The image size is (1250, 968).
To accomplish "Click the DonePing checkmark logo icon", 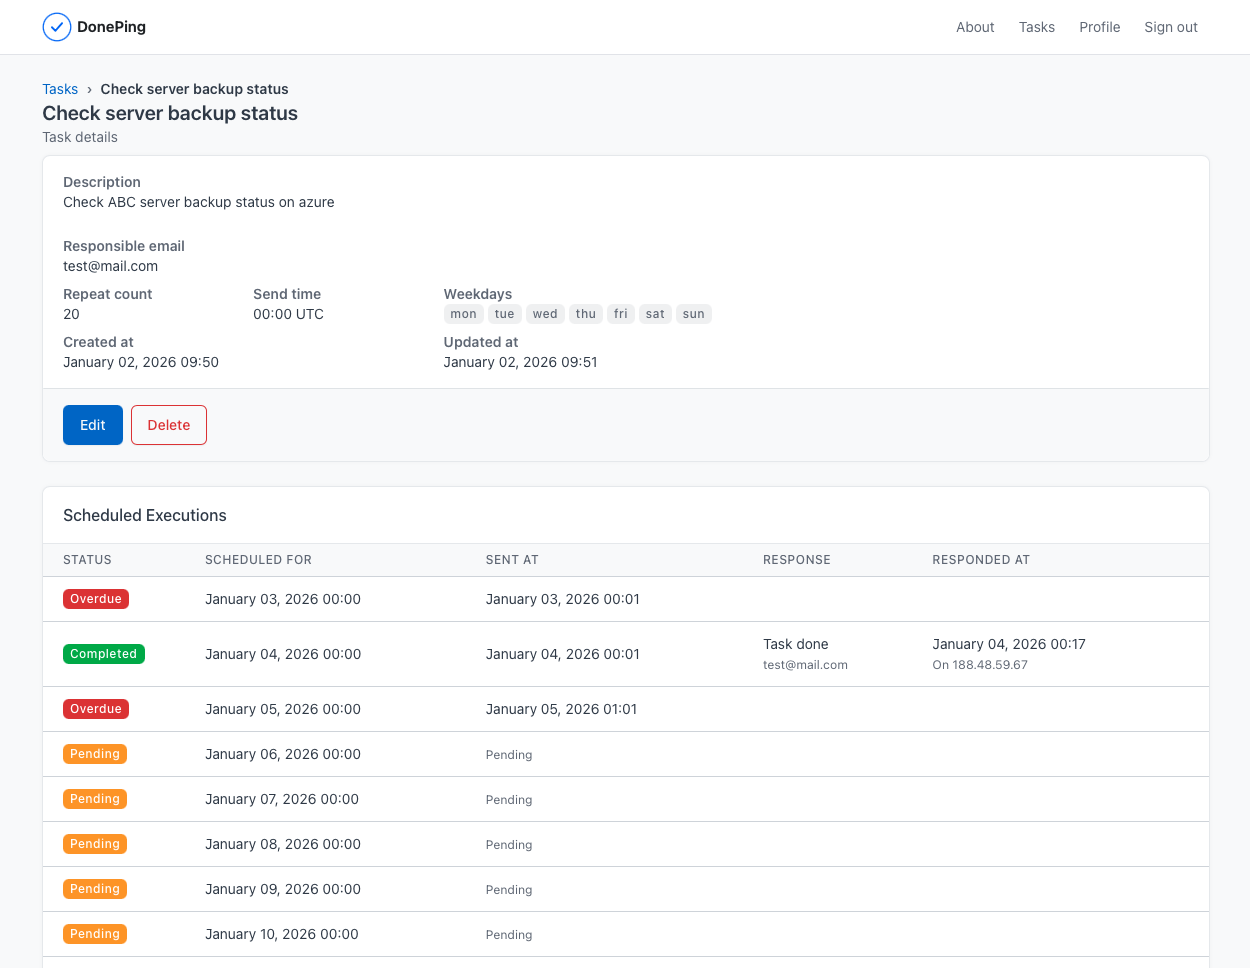I will [57, 27].
